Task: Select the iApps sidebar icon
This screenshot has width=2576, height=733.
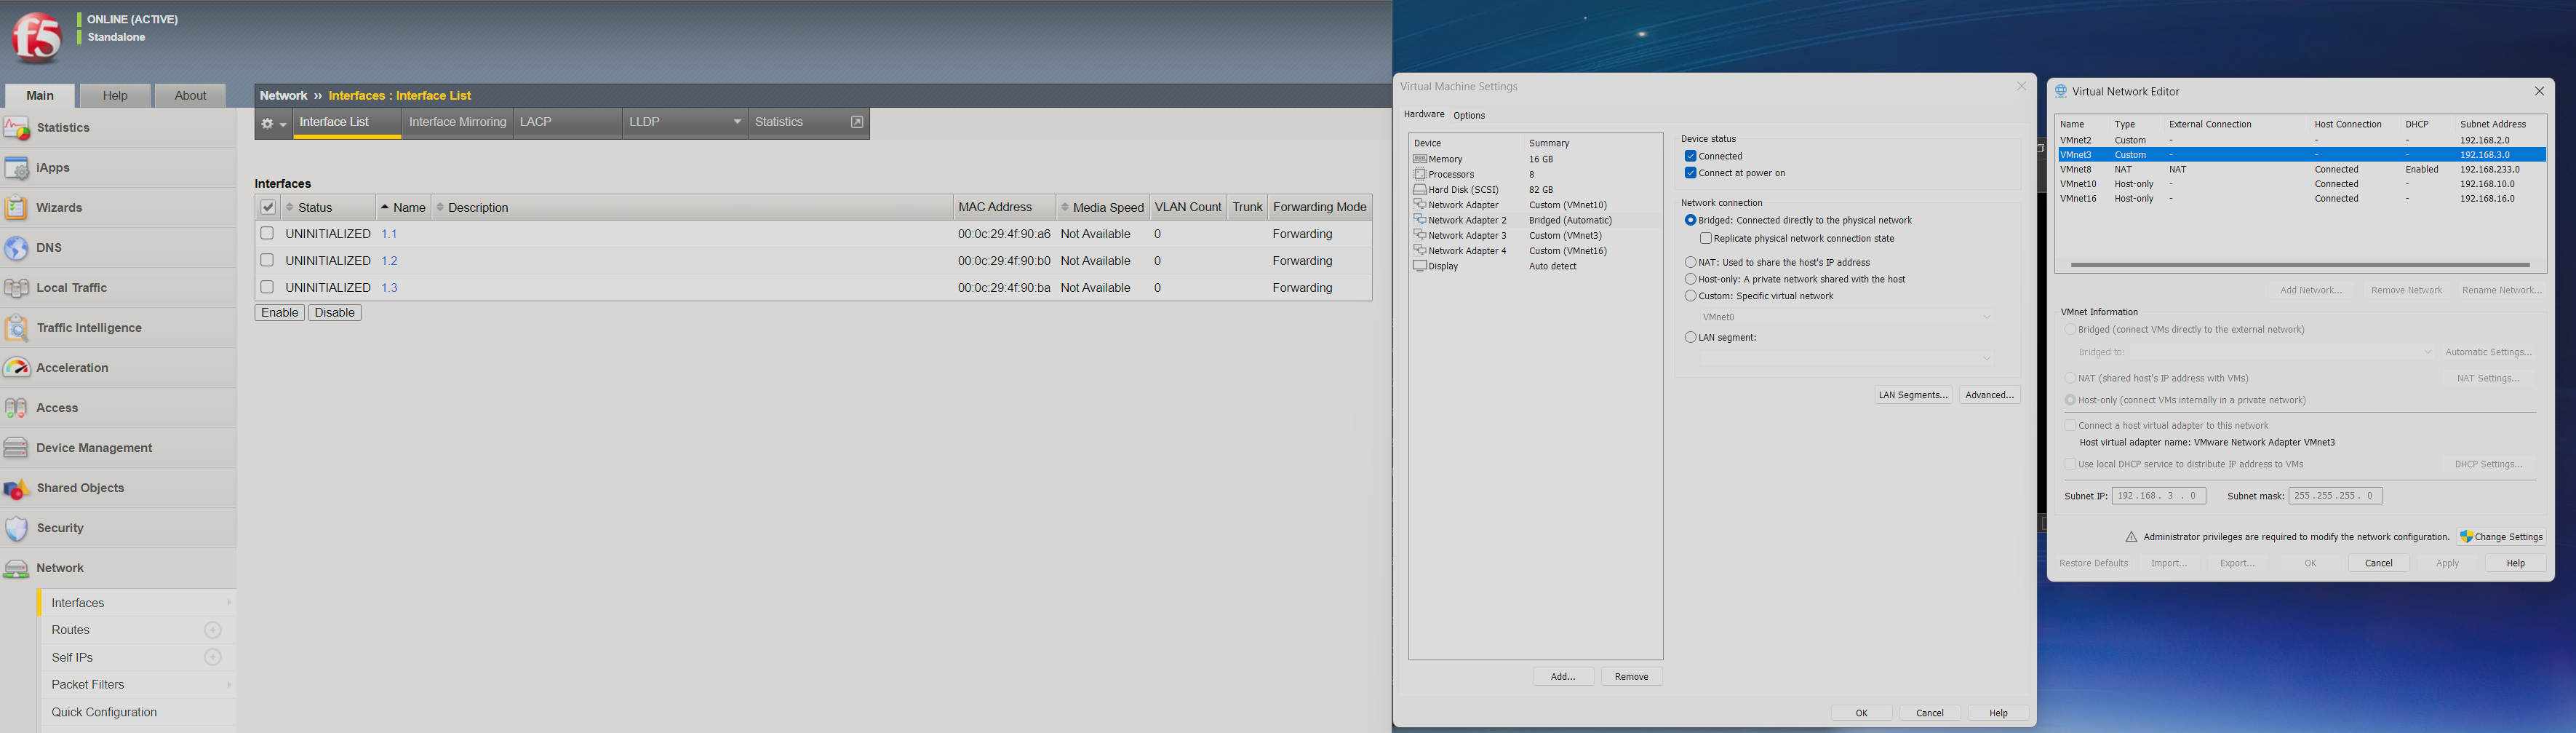Action: point(17,167)
